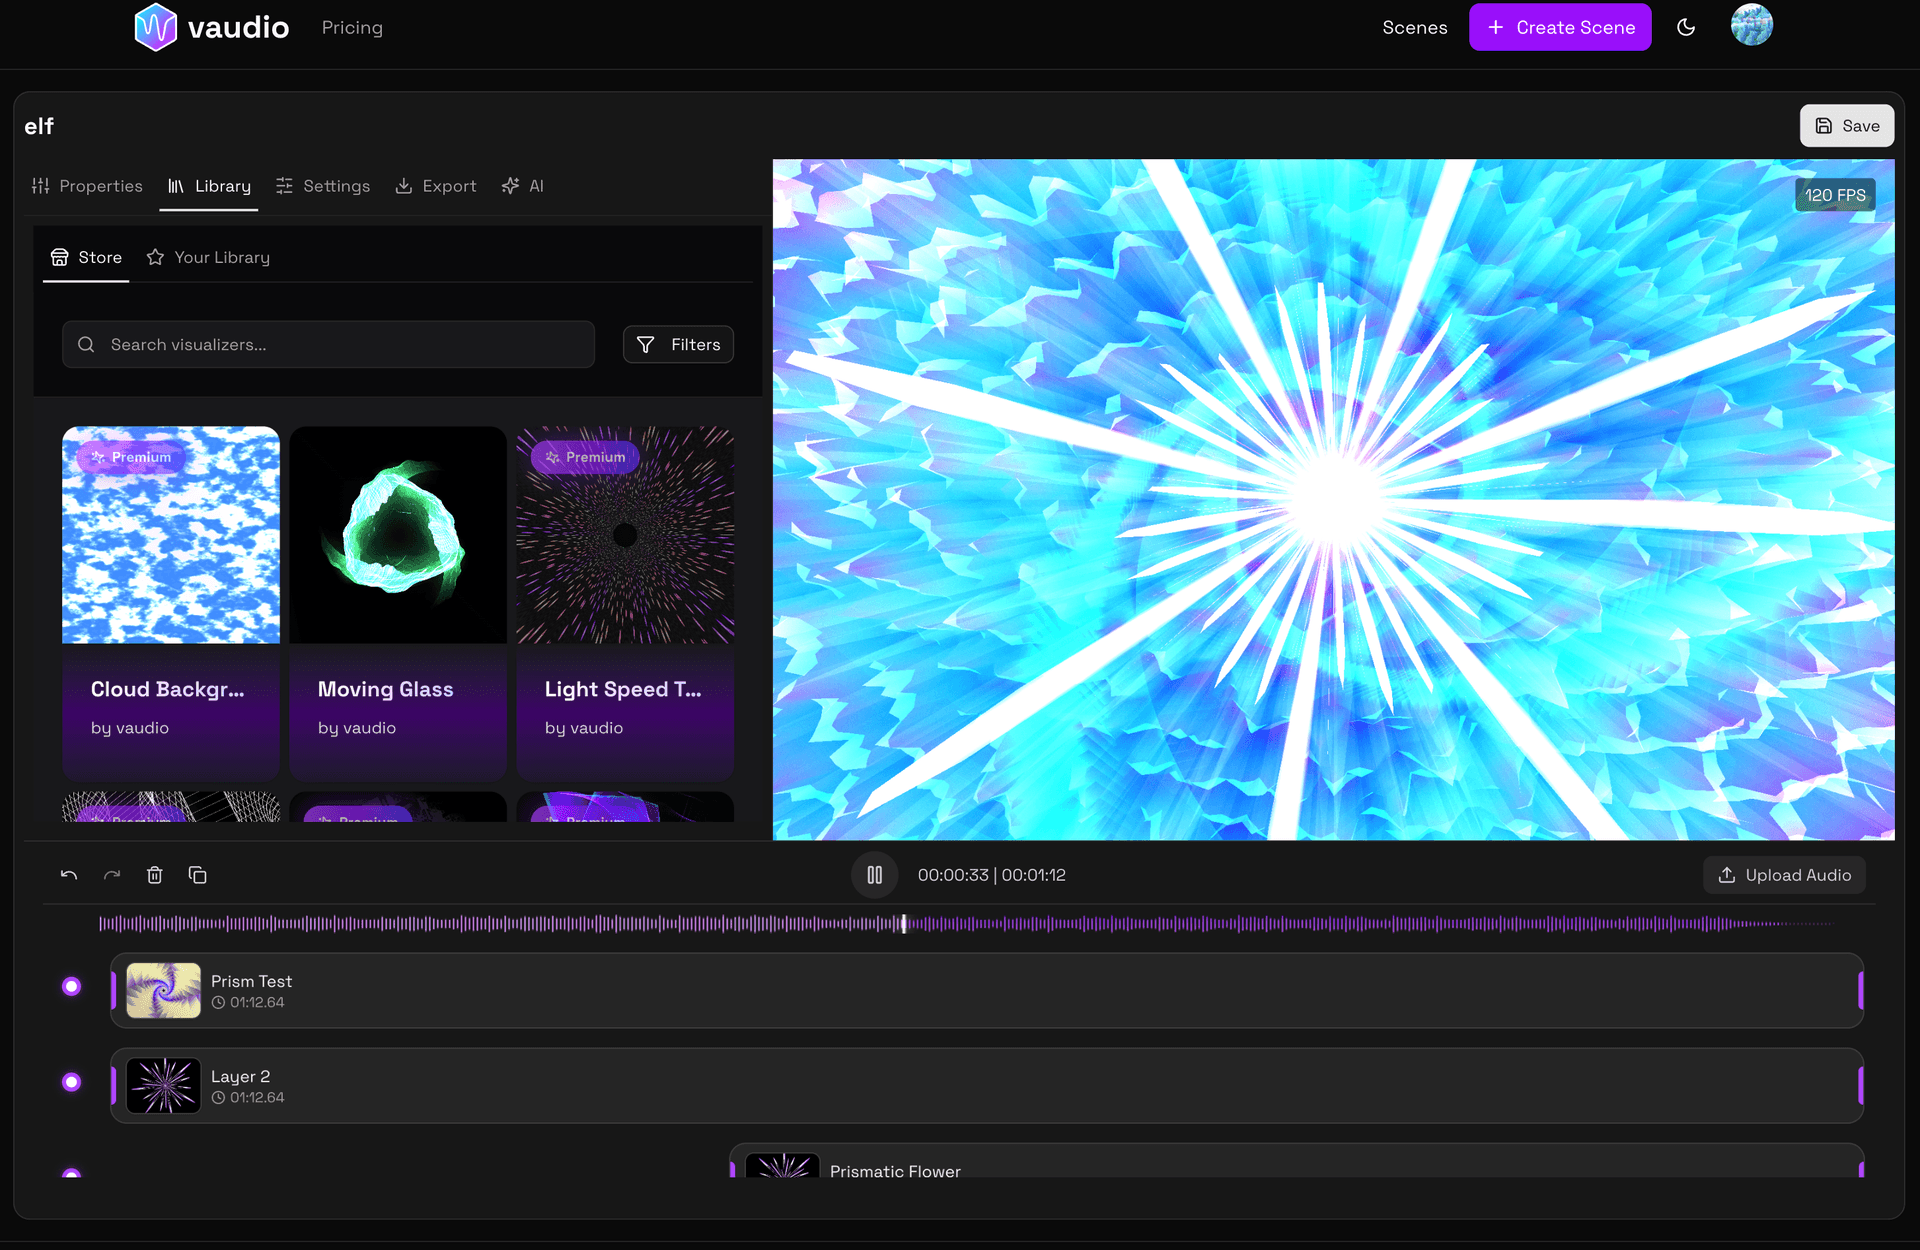The image size is (1920, 1250).
Task: Select the Moving Glass visualizer thumbnail
Action: click(397, 535)
